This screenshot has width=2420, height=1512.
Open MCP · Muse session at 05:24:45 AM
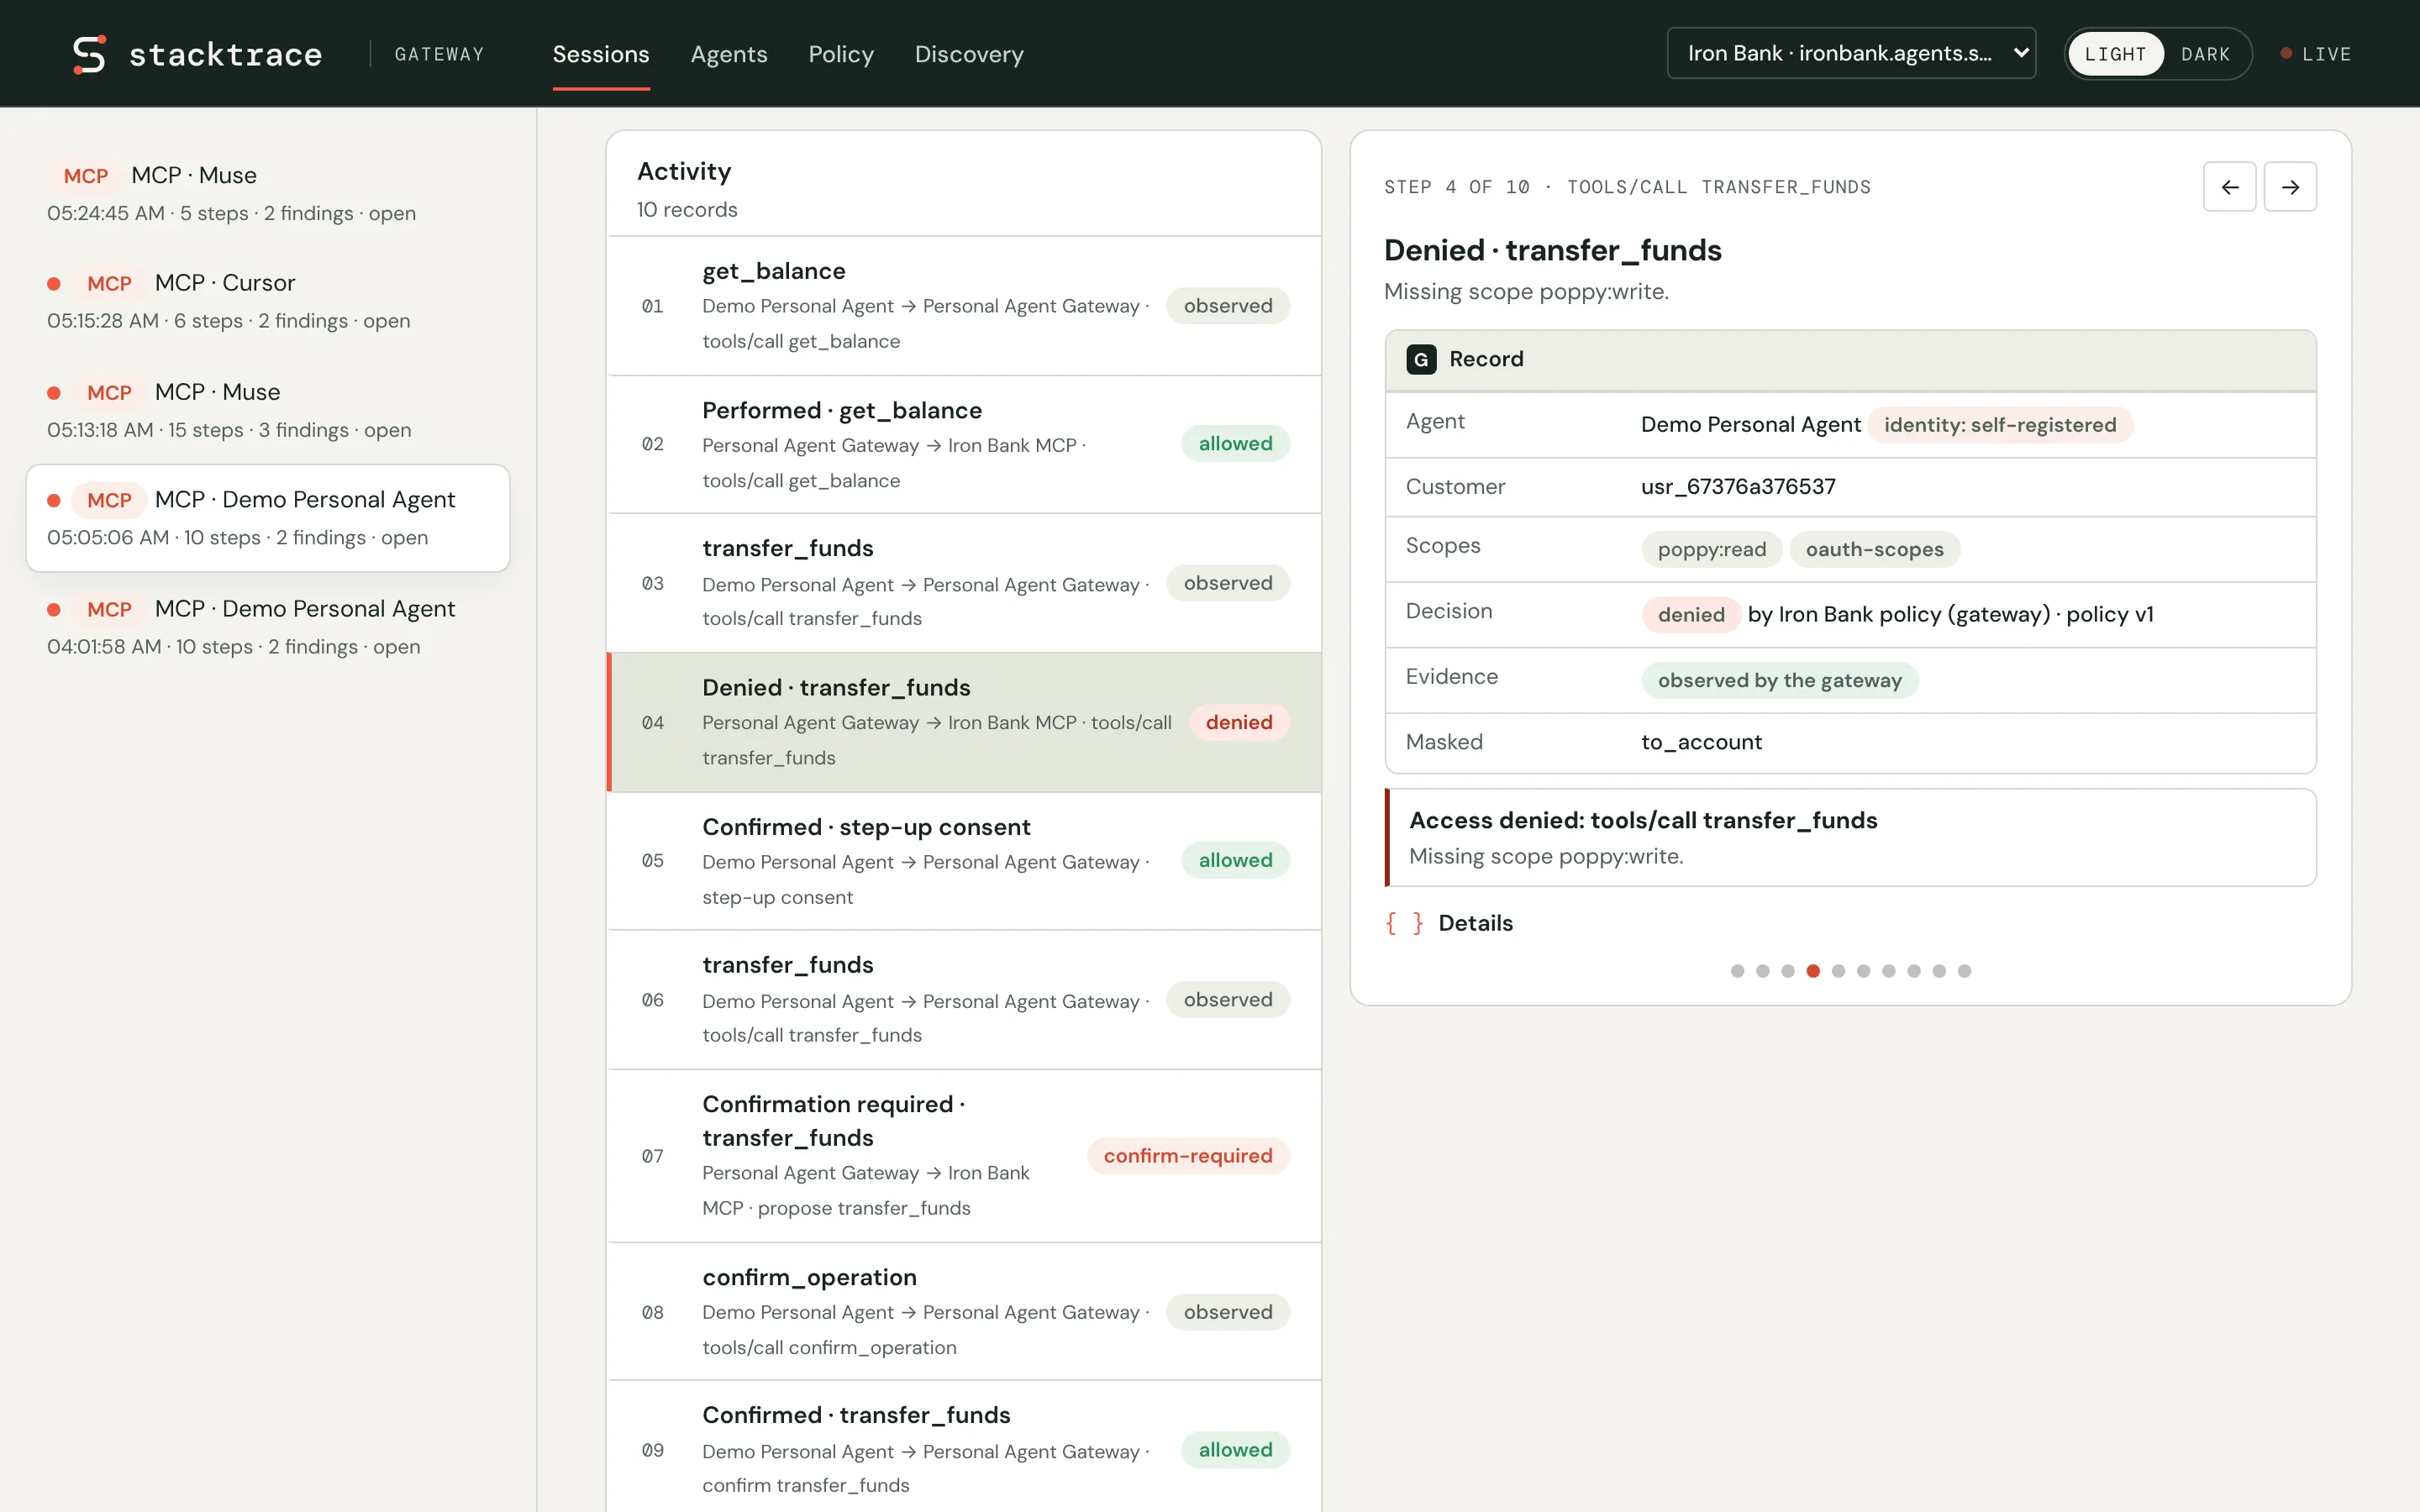tap(268, 193)
